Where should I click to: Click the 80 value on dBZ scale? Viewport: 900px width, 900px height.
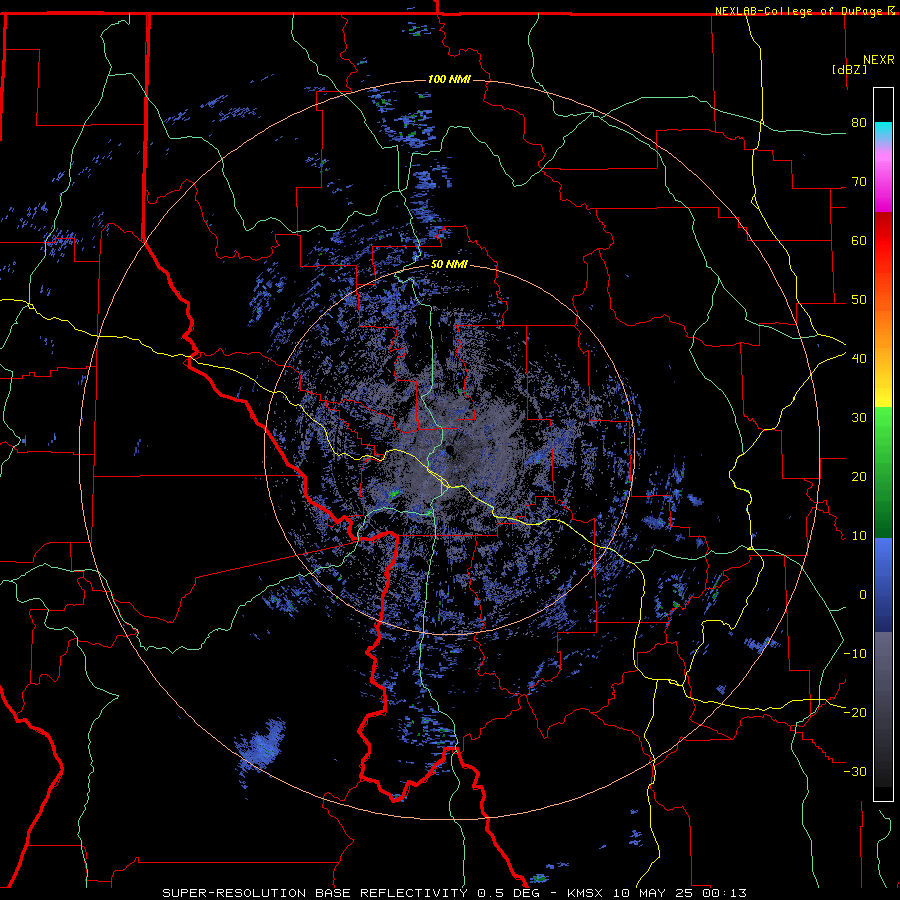[859, 123]
